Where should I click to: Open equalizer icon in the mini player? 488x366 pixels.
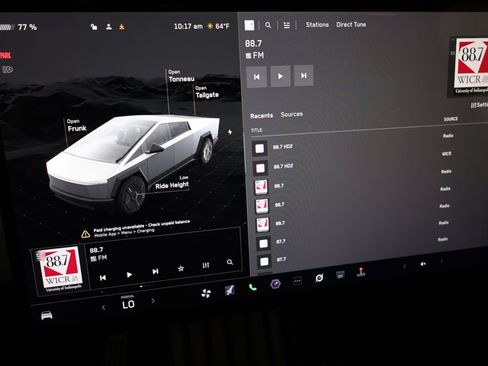pos(206,265)
